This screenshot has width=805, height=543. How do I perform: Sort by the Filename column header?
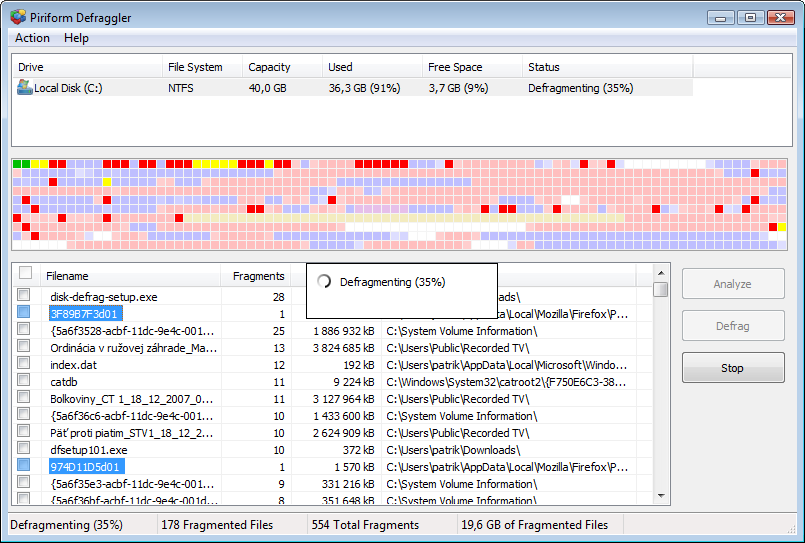coord(131,276)
